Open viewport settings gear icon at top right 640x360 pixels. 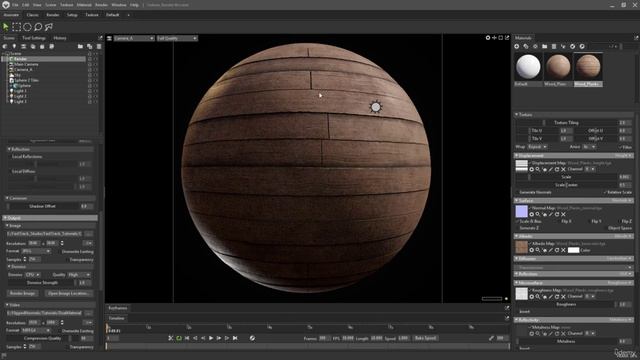[488, 38]
